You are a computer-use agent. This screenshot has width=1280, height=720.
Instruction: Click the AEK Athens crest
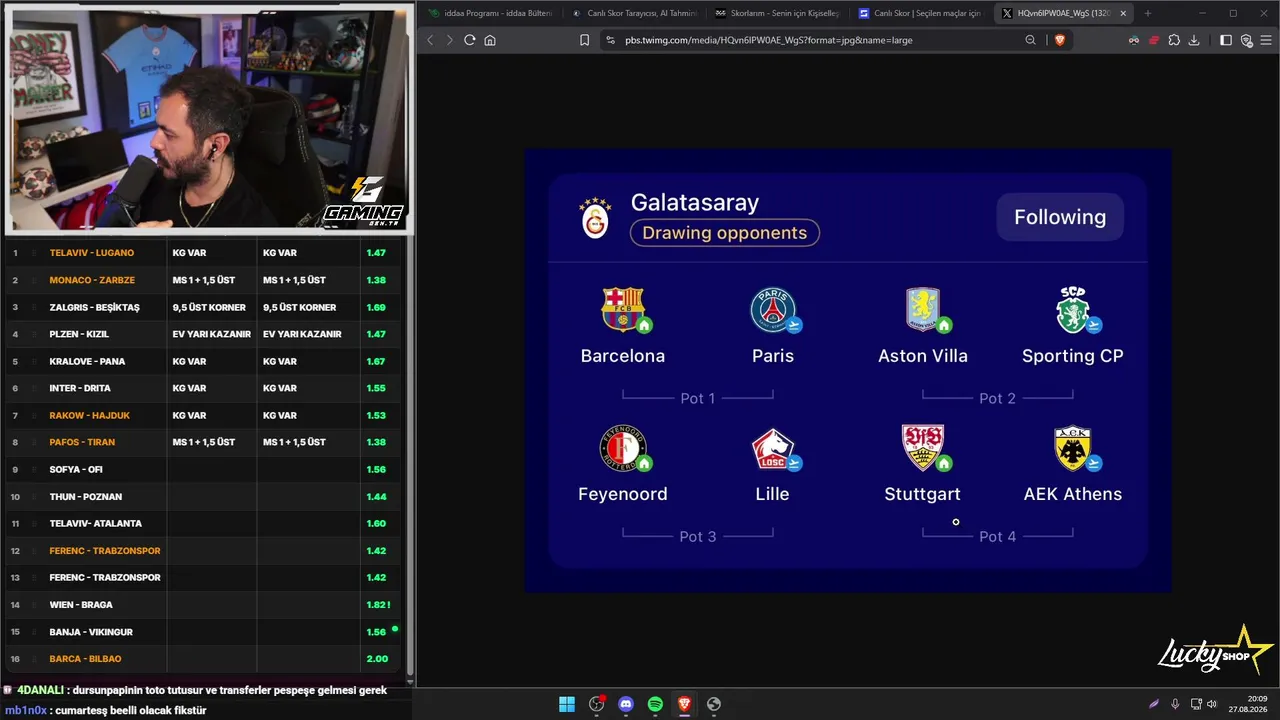(1073, 448)
